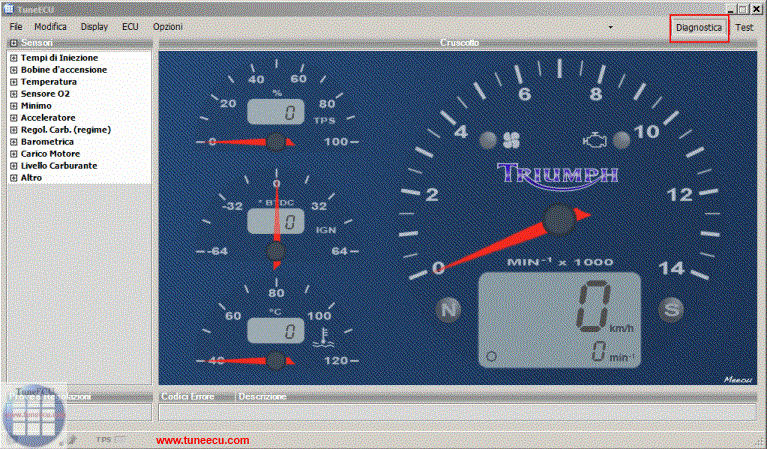Select the Regol. Carb. (regime) label
The width and height of the screenshot is (767, 449).
pos(66,130)
